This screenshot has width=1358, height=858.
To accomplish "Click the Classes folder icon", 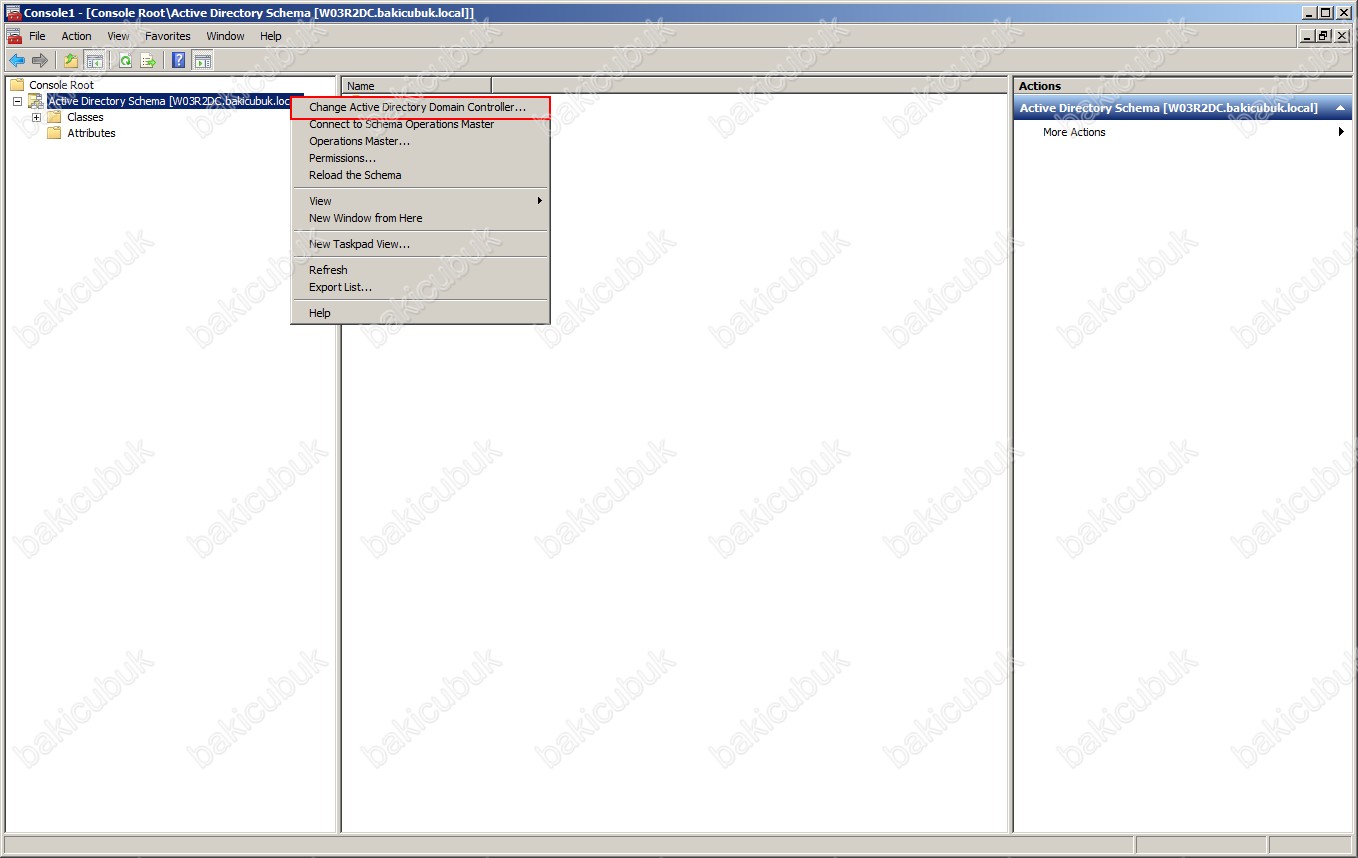I will point(54,117).
